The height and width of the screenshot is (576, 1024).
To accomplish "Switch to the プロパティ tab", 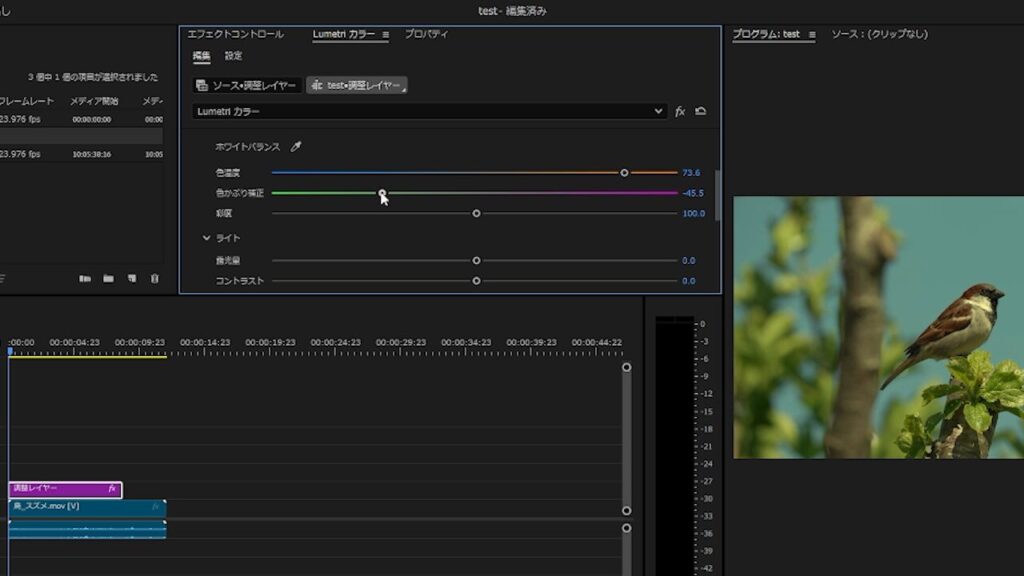I will [426, 34].
